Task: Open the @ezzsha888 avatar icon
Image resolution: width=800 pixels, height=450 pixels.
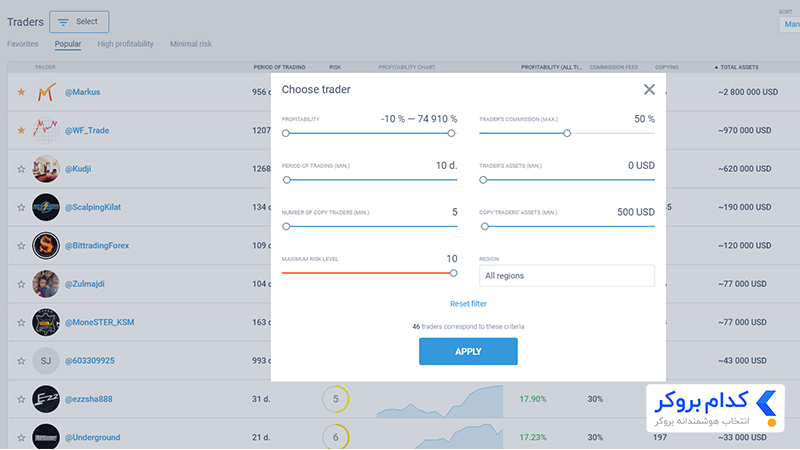Action: click(46, 399)
